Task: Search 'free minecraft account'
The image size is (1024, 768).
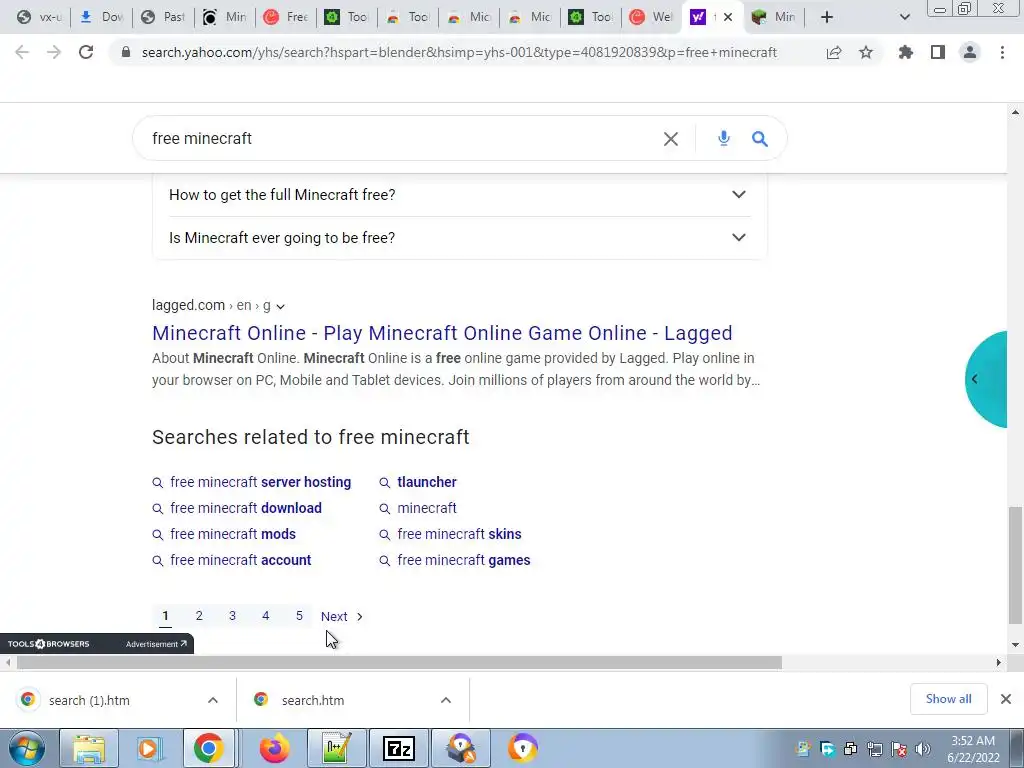Action: pyautogui.click(x=240, y=560)
